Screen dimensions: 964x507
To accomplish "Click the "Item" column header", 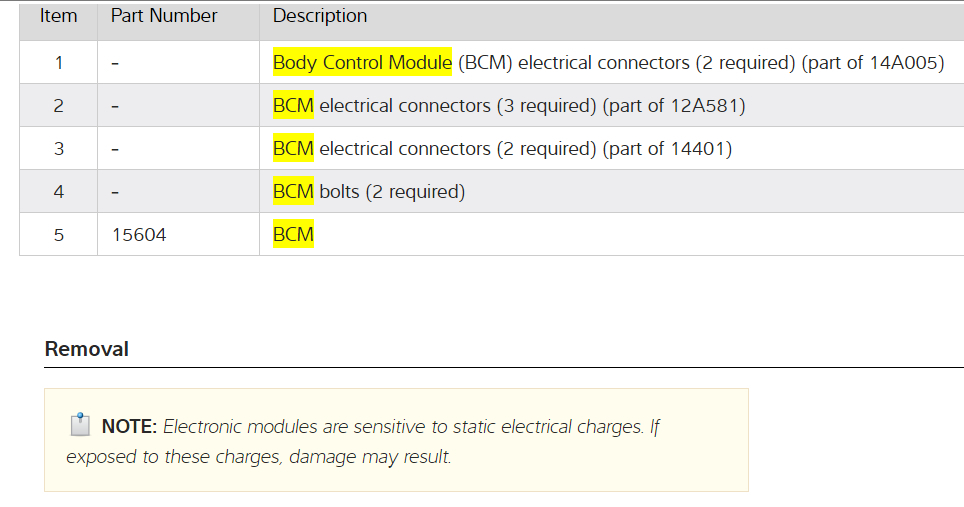I will pyautogui.click(x=58, y=16).
